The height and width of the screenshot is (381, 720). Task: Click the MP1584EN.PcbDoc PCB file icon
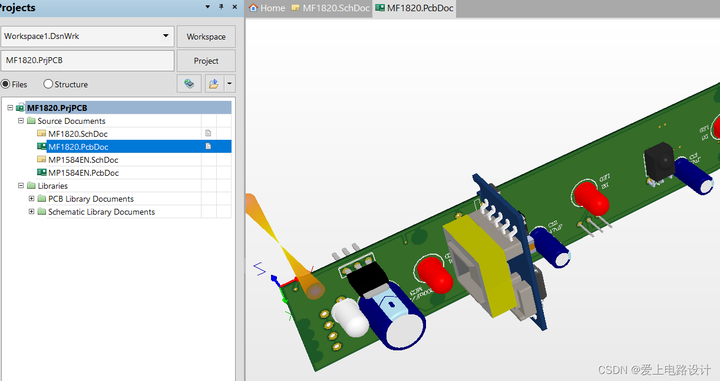click(x=41, y=172)
